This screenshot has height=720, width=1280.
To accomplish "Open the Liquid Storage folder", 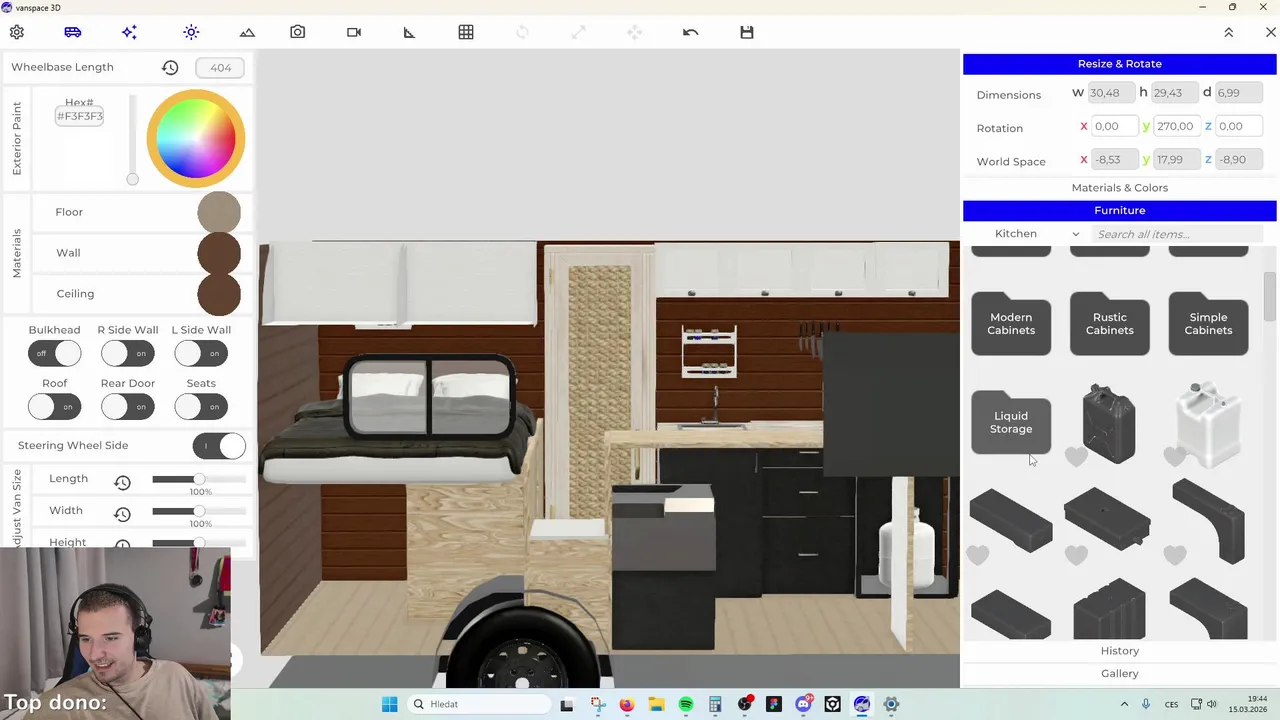I will coord(1011,422).
